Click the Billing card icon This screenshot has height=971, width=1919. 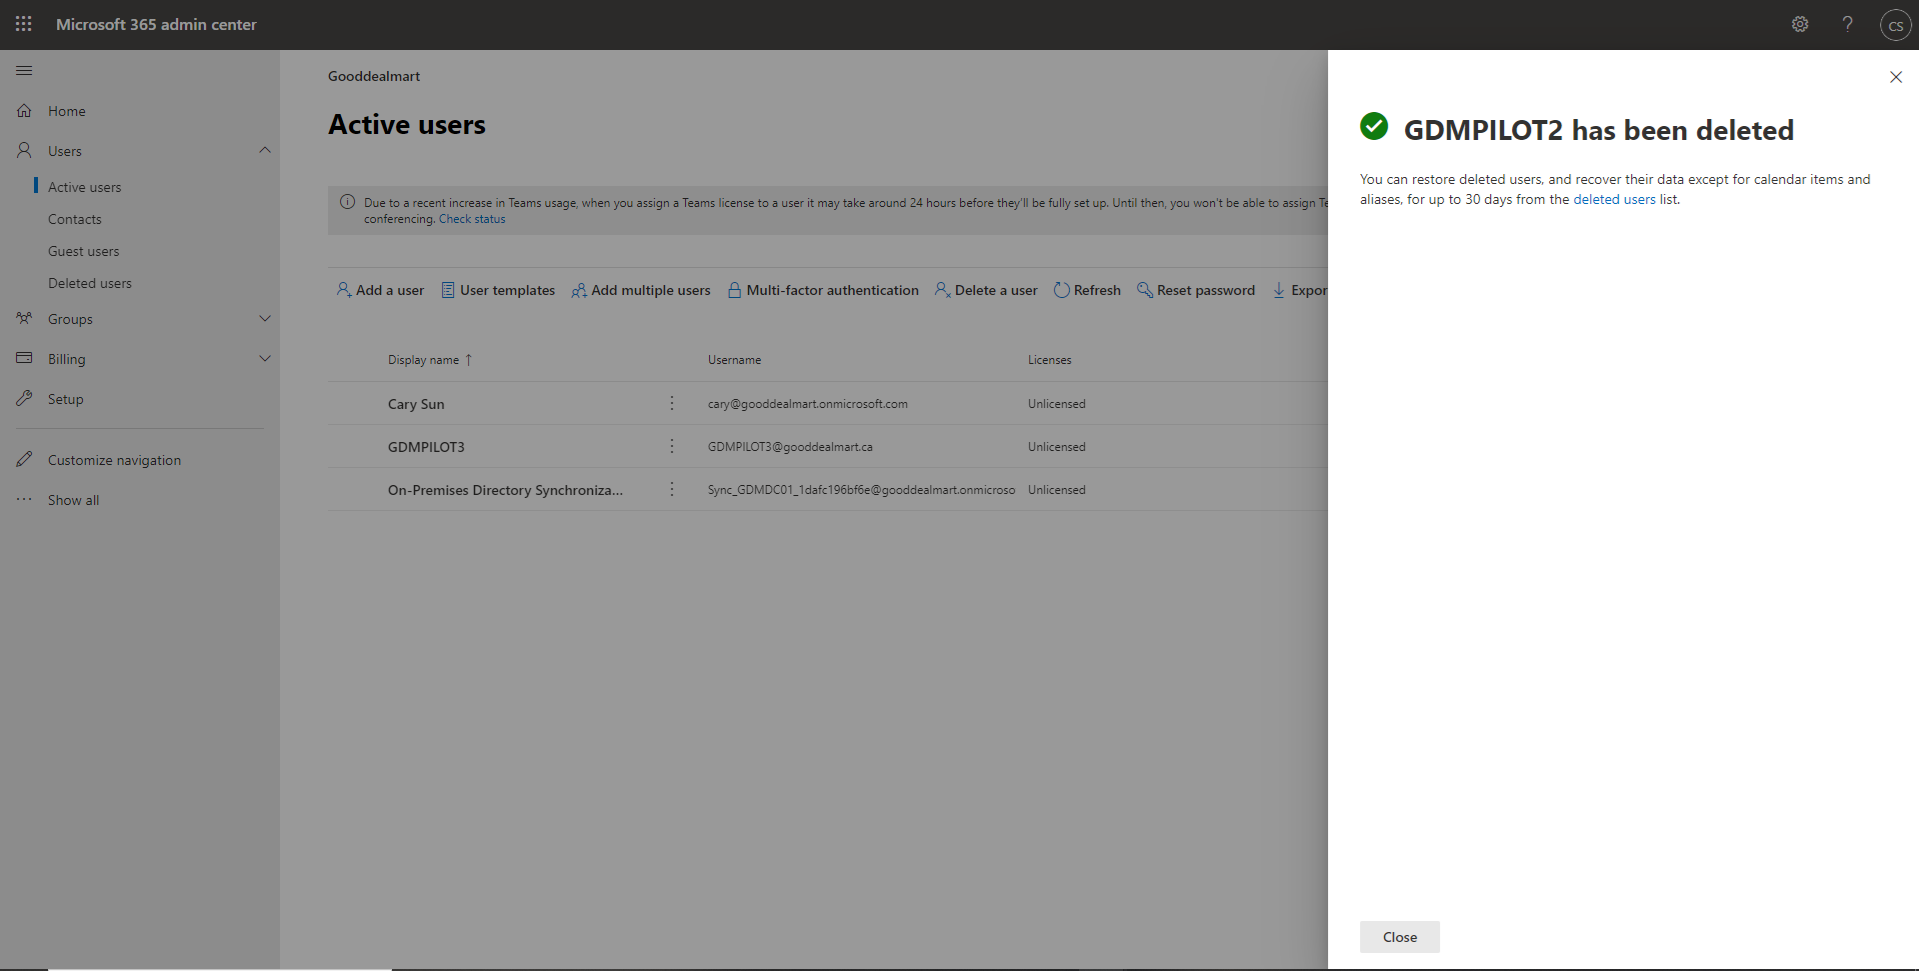pos(24,358)
